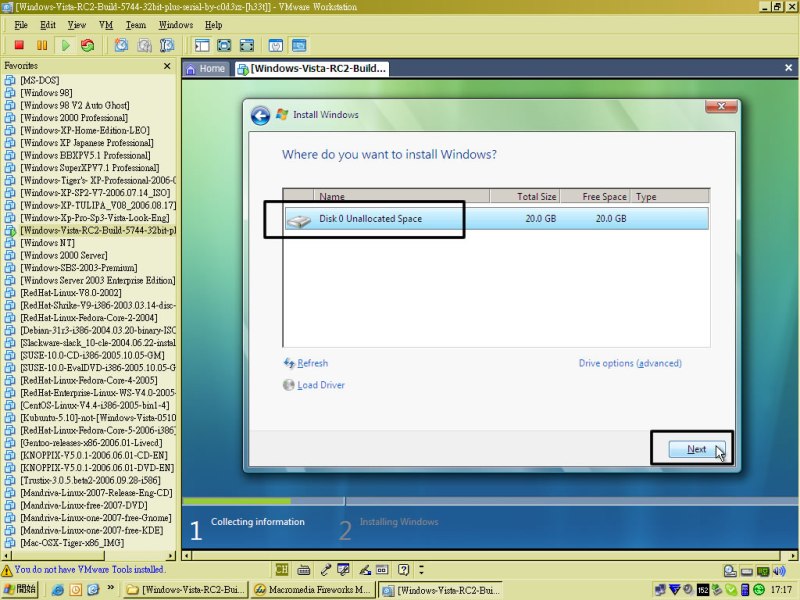Click the VMware sound device status icon
Viewport: 800px width, 600px height.
click(x=779, y=571)
